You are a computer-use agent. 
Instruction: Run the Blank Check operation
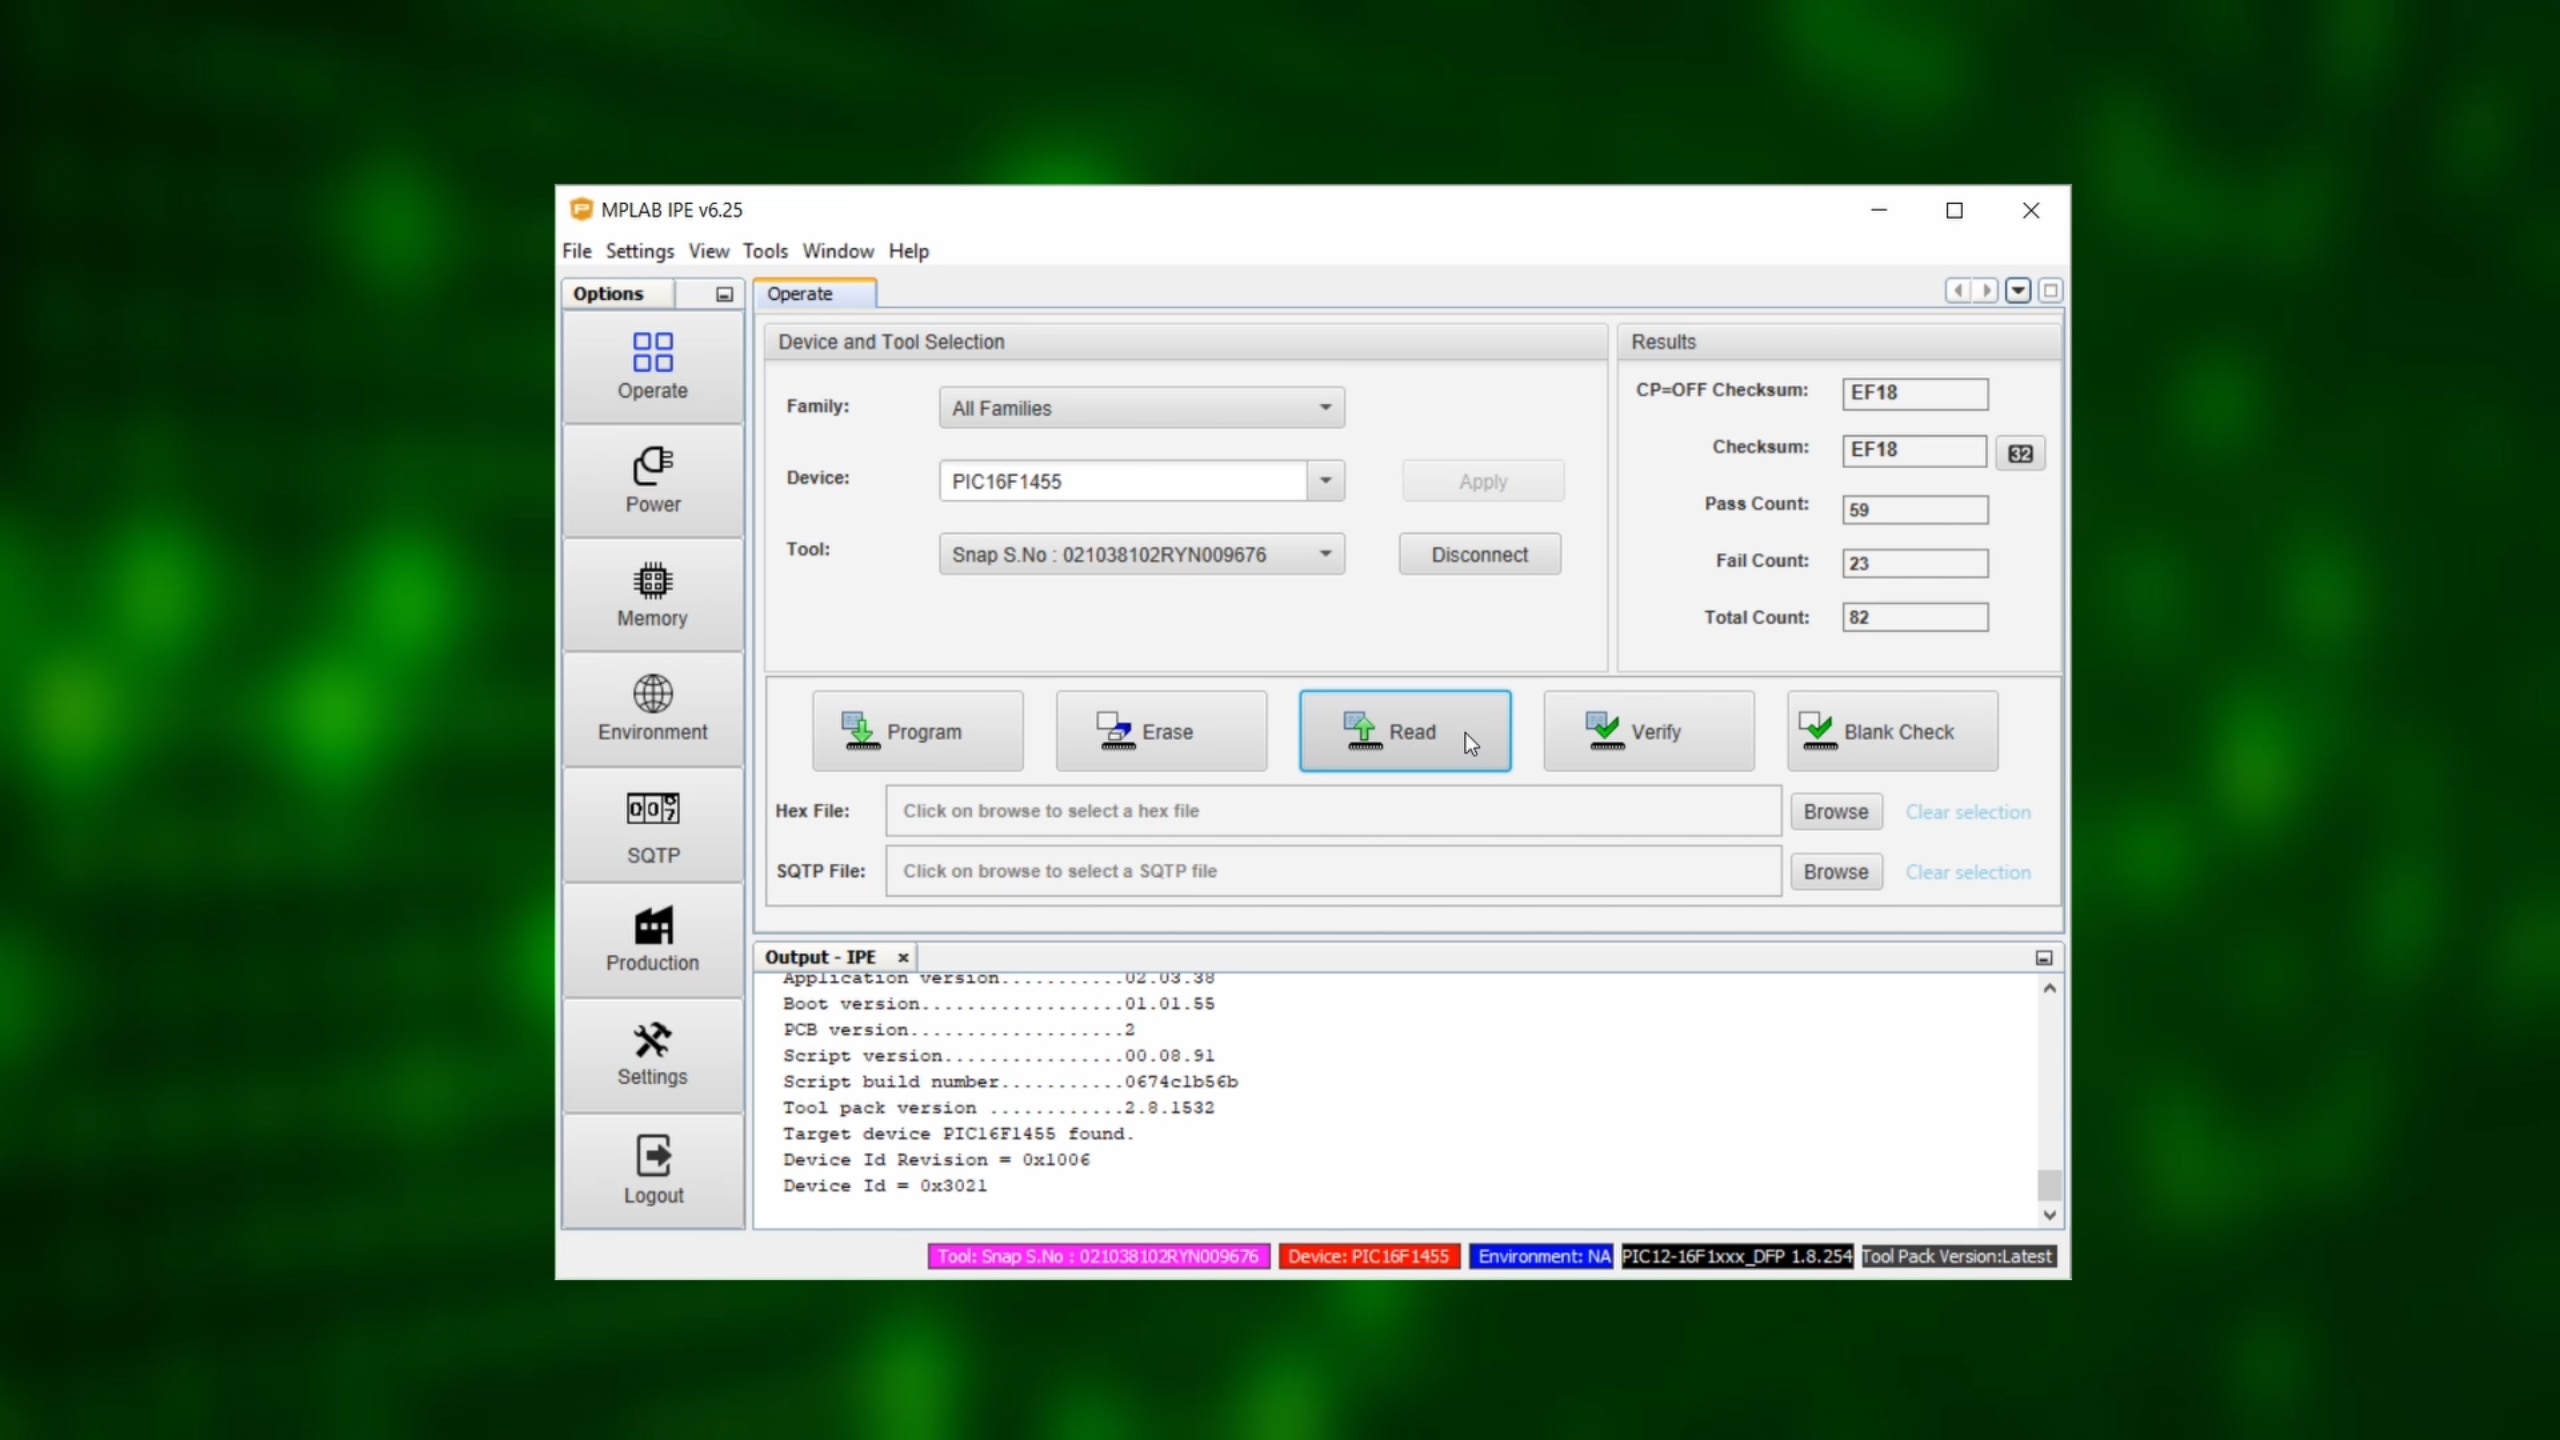1892,731
